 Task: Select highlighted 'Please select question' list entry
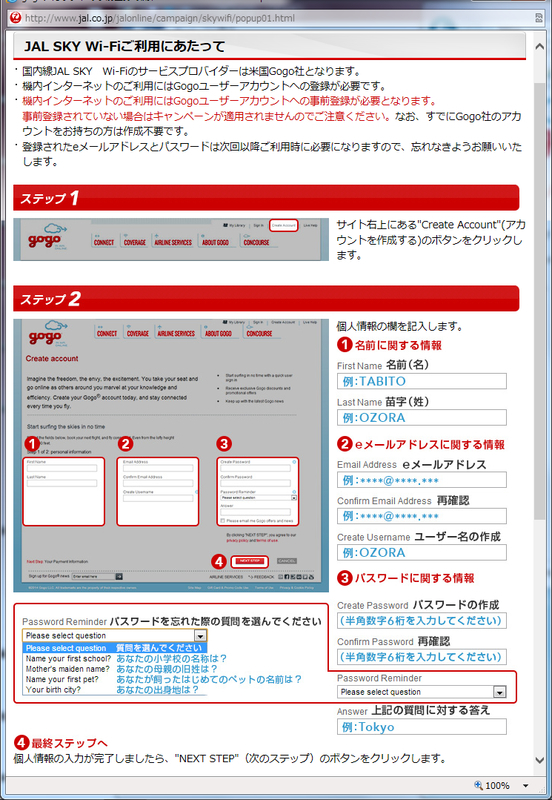[114, 648]
